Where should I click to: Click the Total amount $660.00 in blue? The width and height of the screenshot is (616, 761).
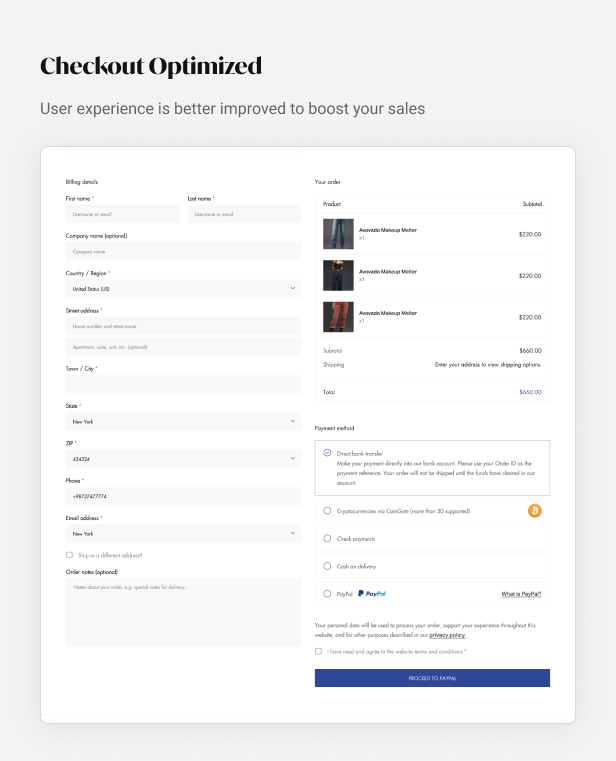[x=530, y=392]
